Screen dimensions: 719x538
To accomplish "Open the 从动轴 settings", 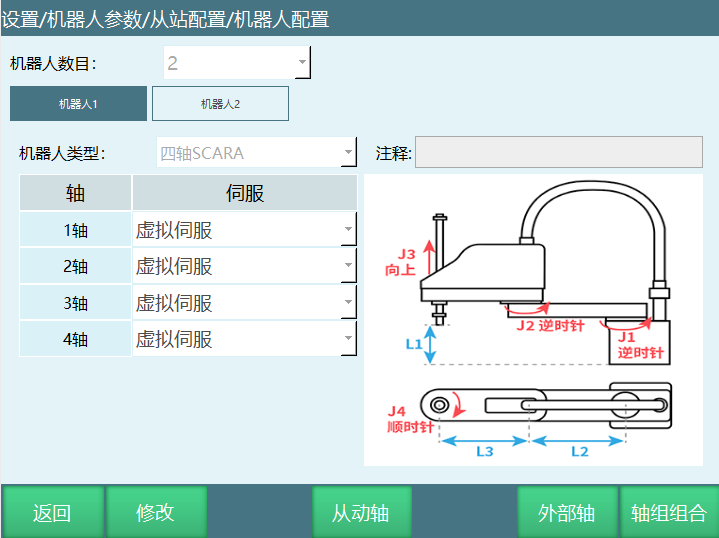I will click(360, 513).
